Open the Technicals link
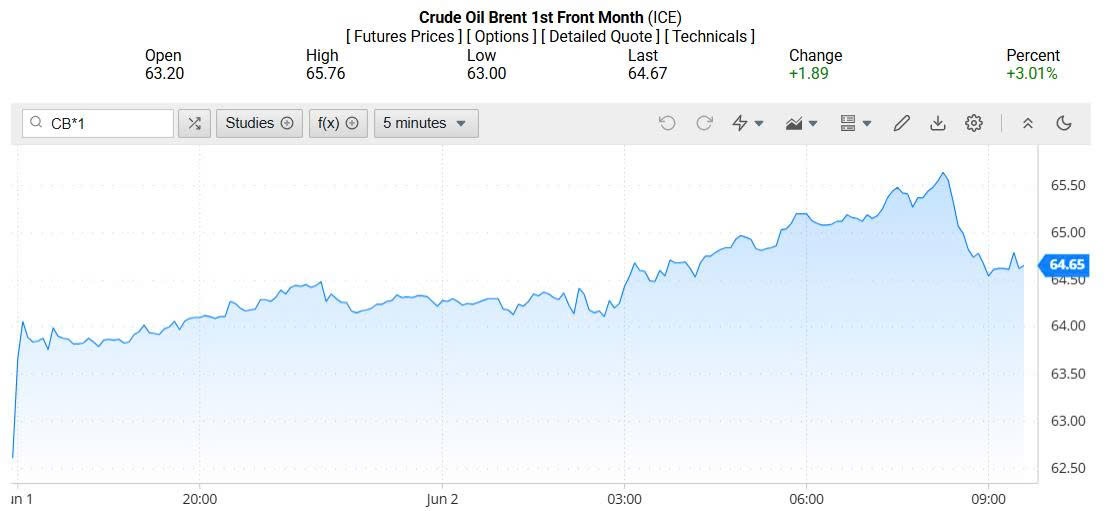 coord(709,36)
